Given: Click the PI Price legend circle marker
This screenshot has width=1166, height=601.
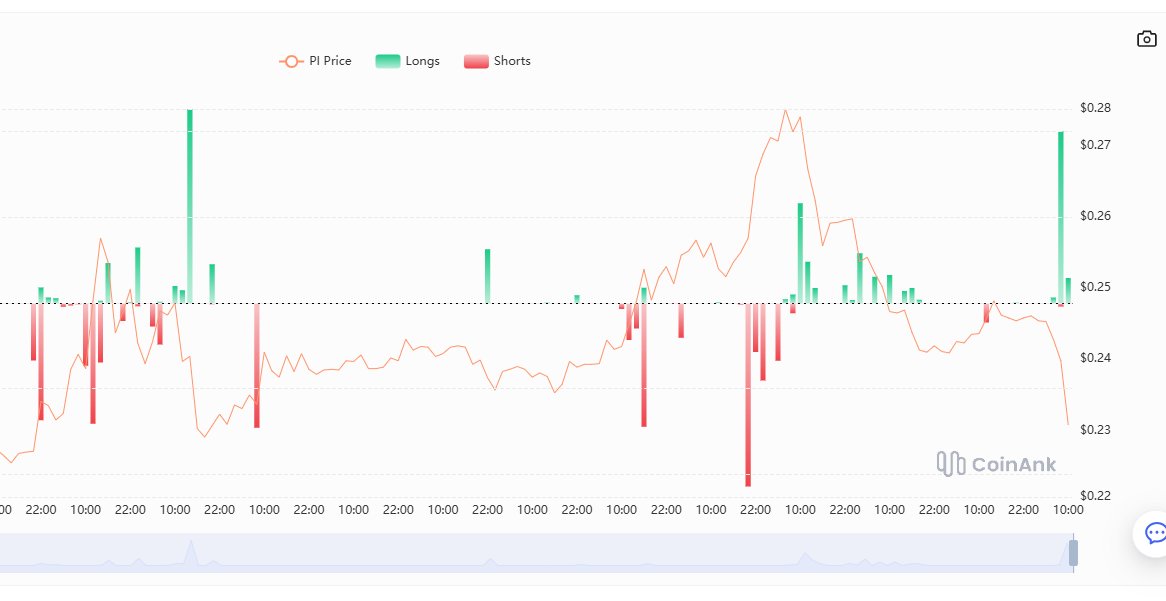Looking at the screenshot, I should [x=291, y=61].
